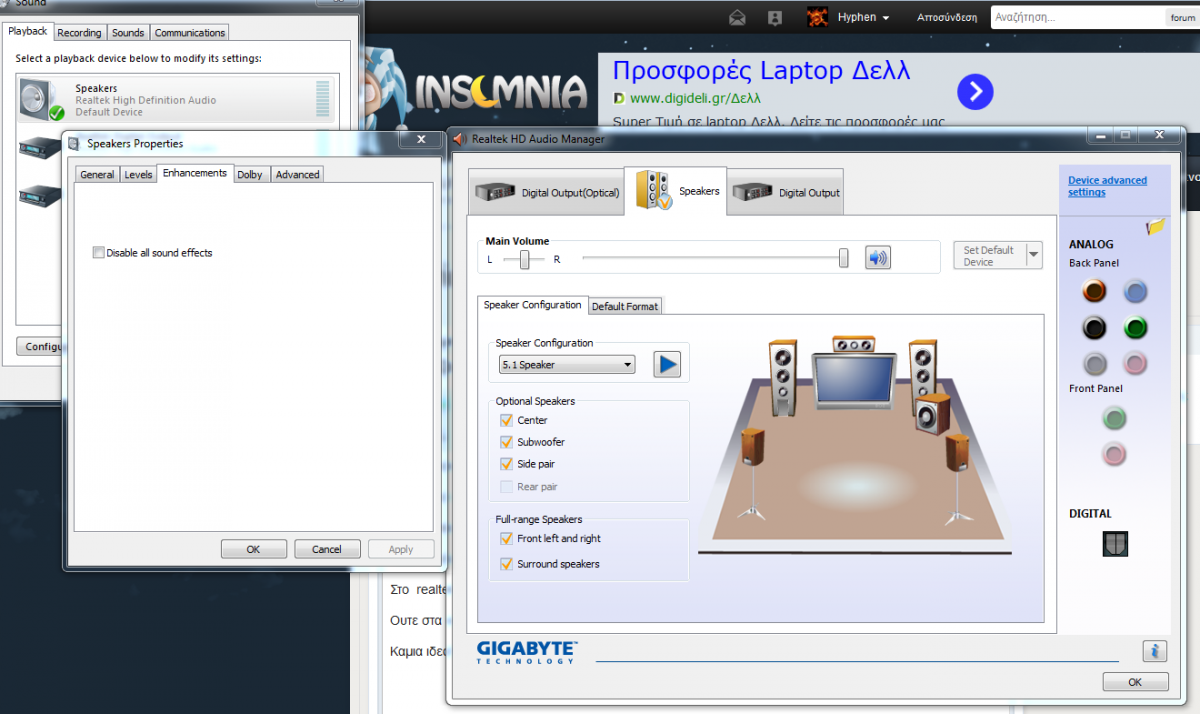Switch to the Digital Output tab
The height and width of the screenshot is (714, 1200).
point(786,192)
